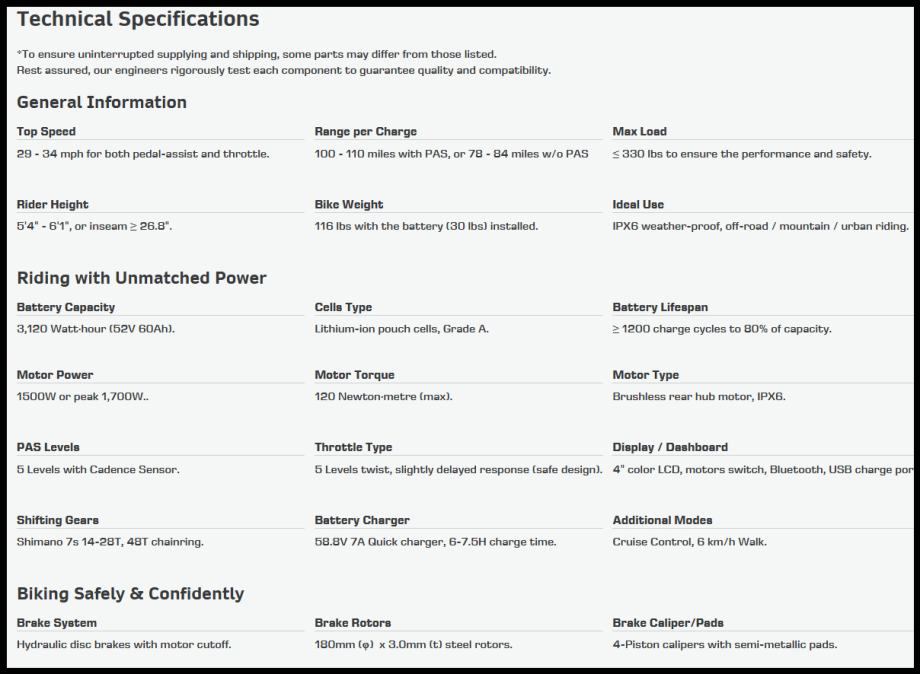Viewport: 920px width, 674px height.
Task: Click the Riding with Unmatched Power heading
Action: pos(142,278)
